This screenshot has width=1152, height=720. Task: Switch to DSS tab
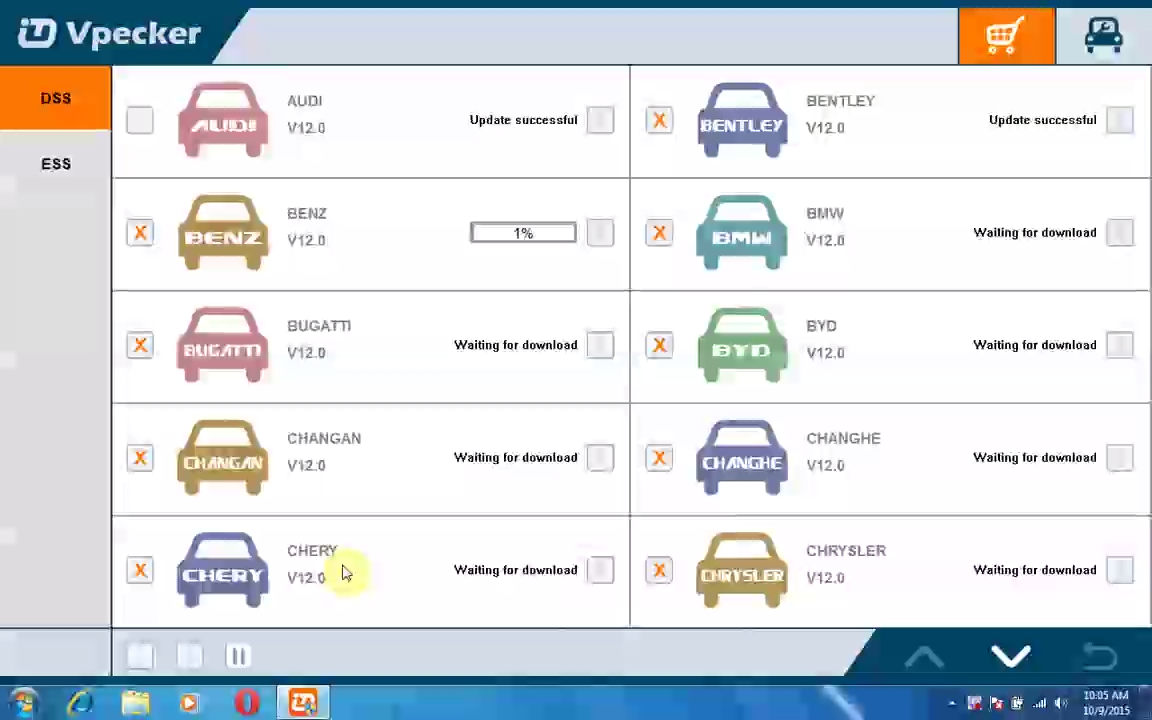(56, 98)
